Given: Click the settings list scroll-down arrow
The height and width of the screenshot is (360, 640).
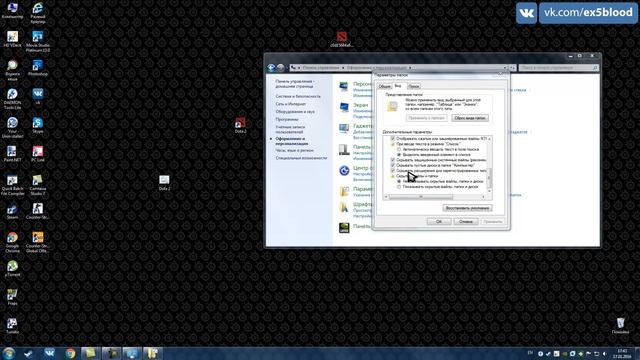Looking at the screenshot, I should click(x=489, y=191).
